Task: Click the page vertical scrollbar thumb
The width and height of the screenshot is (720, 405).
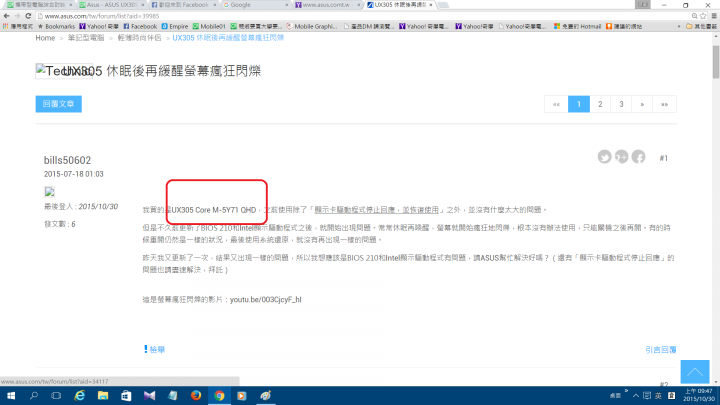Action: pyautogui.click(x=716, y=62)
